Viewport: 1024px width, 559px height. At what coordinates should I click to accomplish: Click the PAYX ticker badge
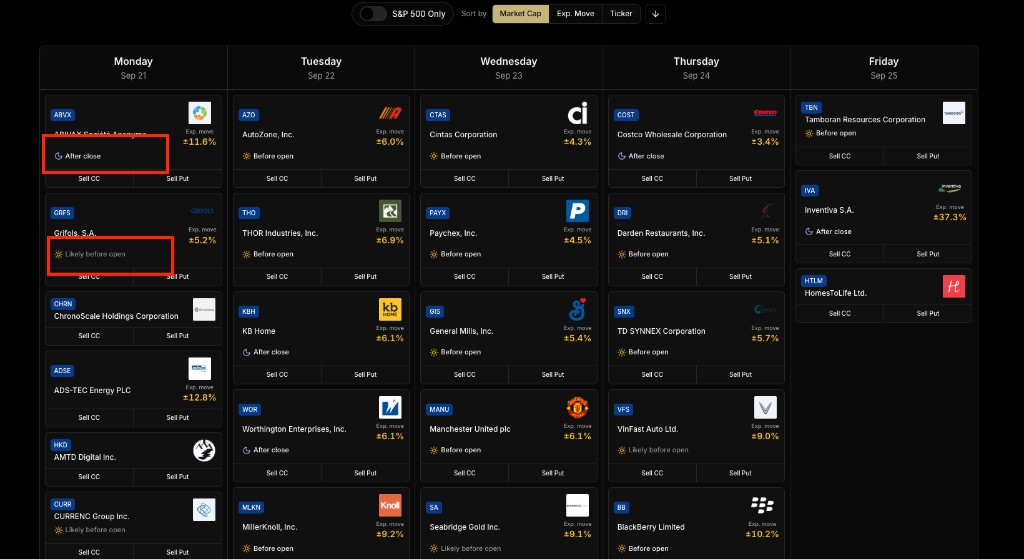[438, 213]
